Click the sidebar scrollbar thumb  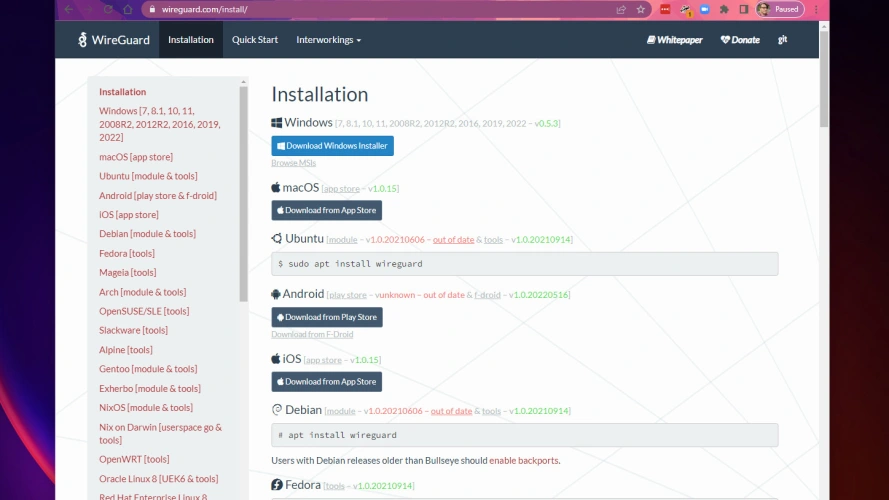click(x=243, y=190)
